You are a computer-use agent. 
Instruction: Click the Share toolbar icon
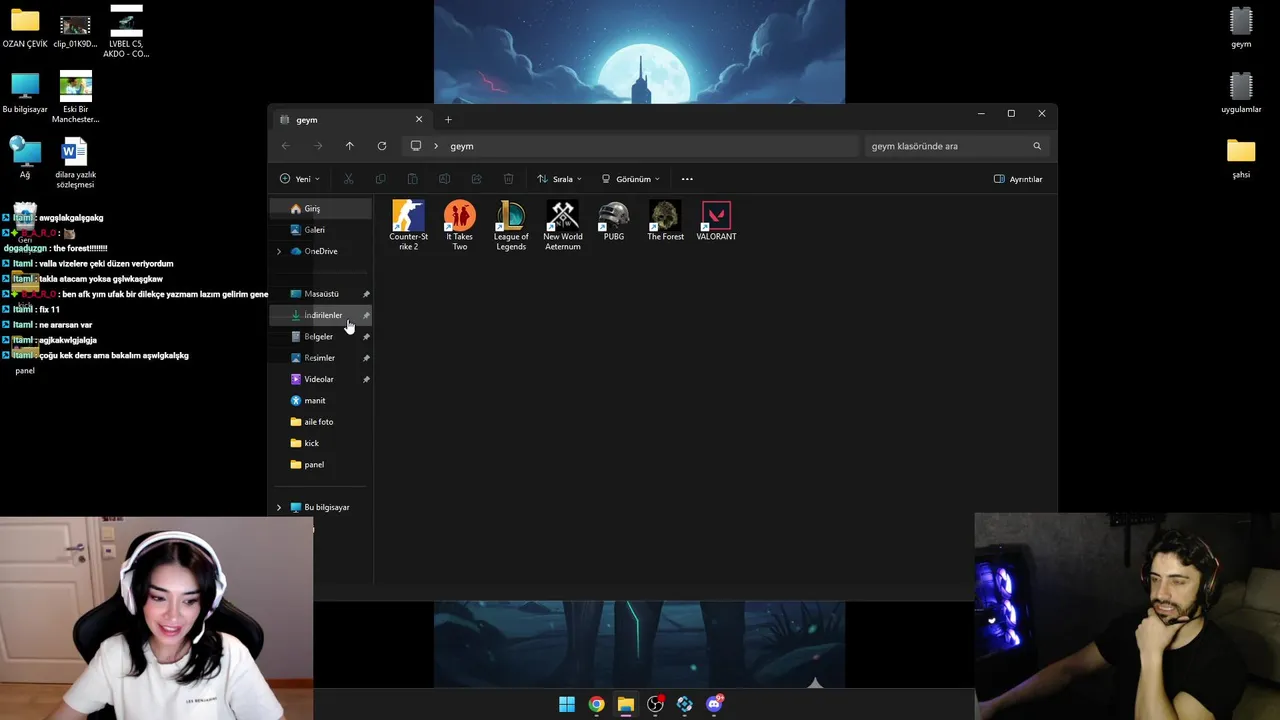[476, 179]
